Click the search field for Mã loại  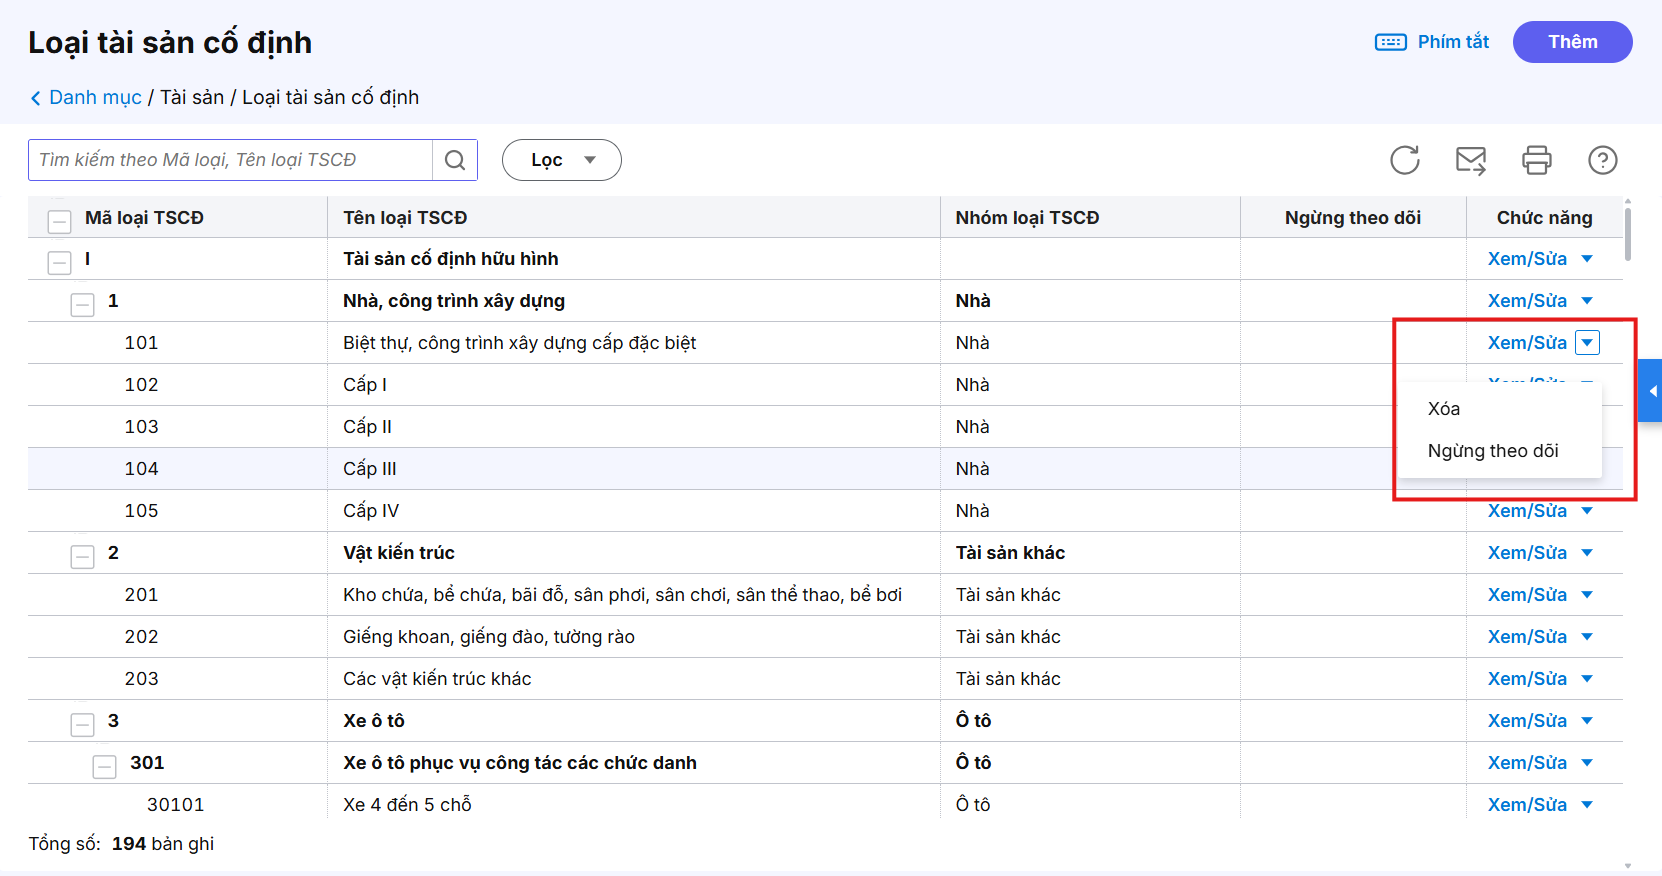[231, 160]
